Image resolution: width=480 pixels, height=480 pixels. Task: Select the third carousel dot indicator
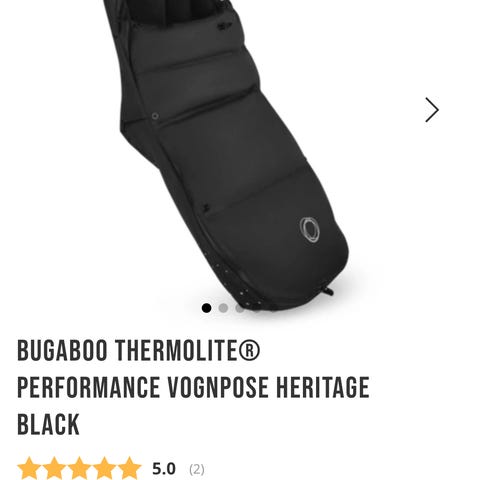point(240,308)
